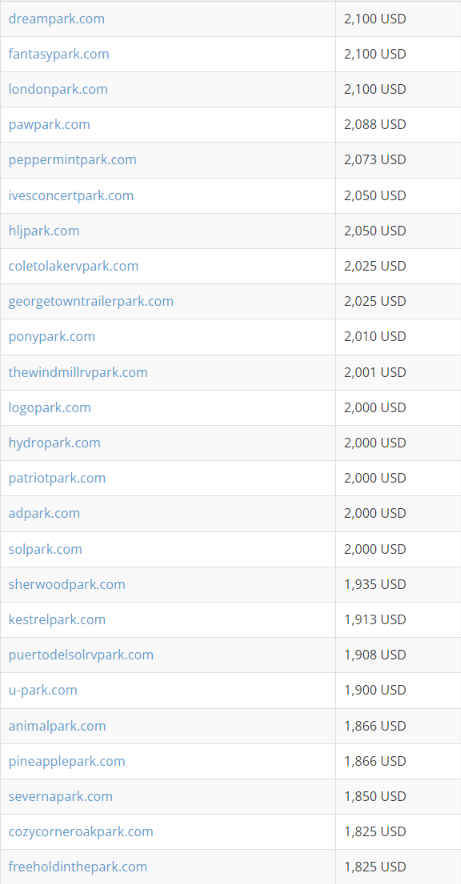Select the peppermintpark.com link

72,160
